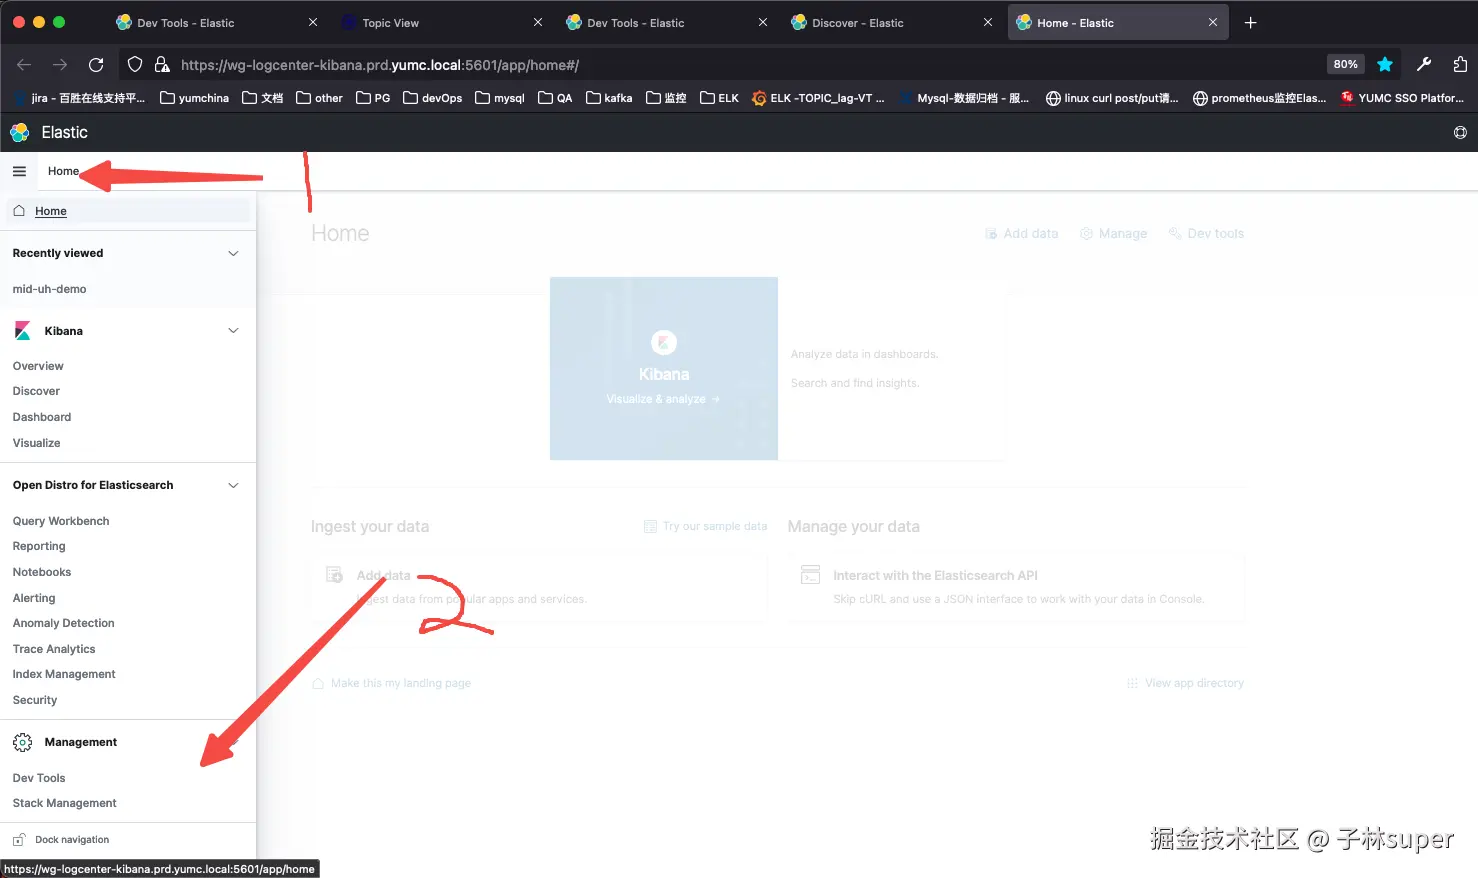Click the padlock site info icon
The image size is (1478, 878).
pyautogui.click(x=162, y=65)
